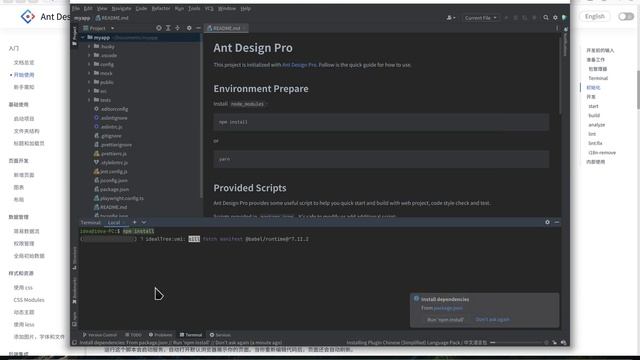Click the editor tabs kebab menu icon
The width and height of the screenshot is (640, 360).
(x=557, y=28)
